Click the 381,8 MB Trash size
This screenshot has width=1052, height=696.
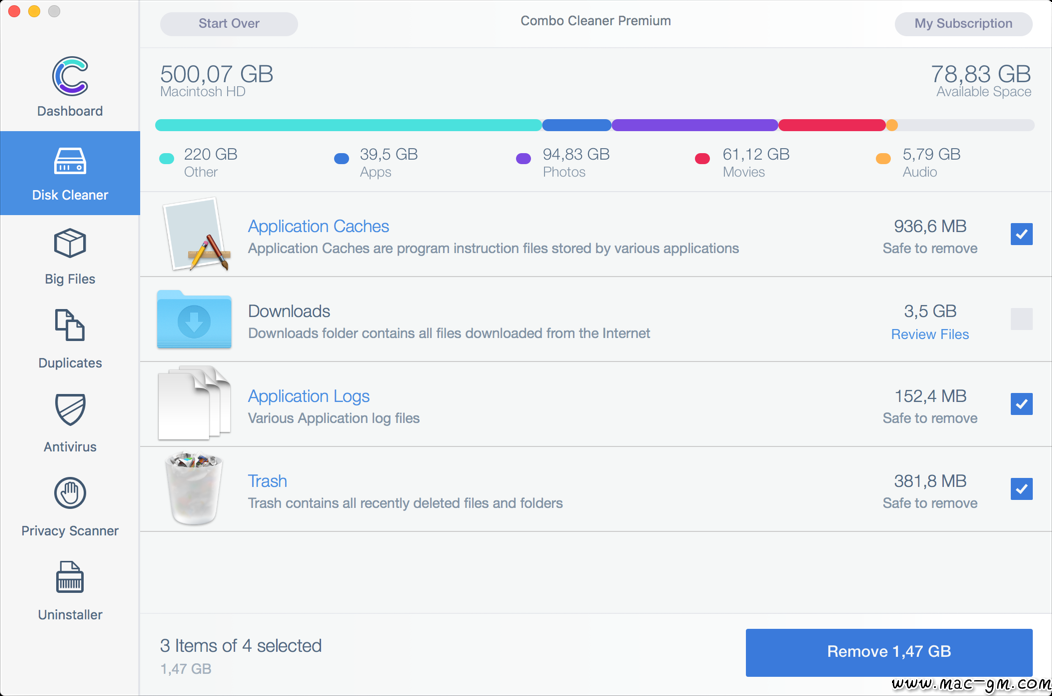coord(930,481)
